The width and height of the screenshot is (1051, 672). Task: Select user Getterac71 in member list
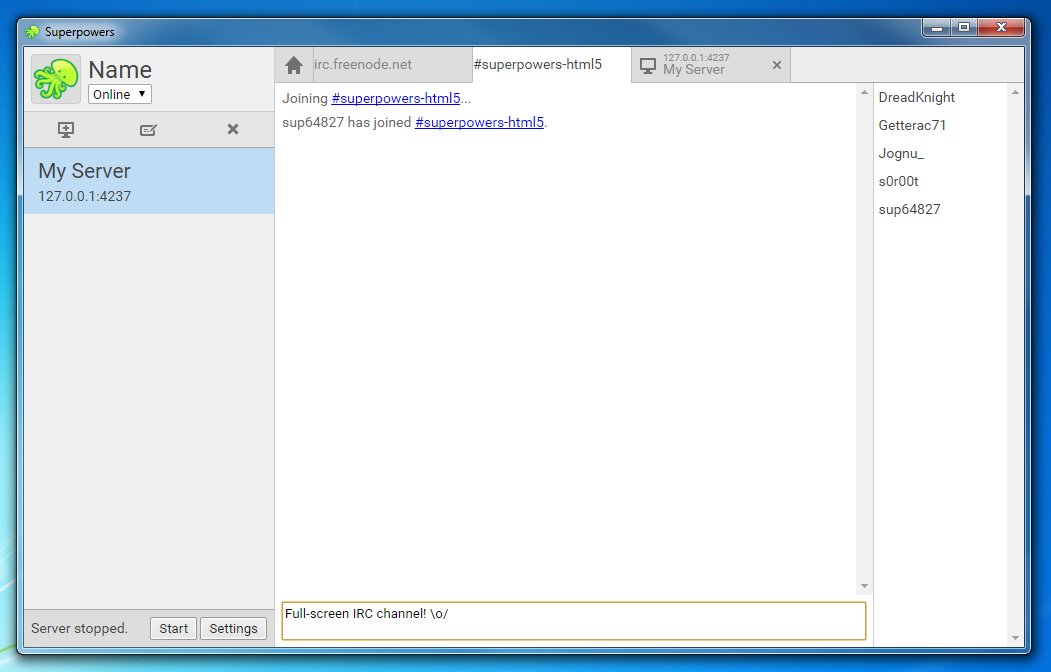tap(912, 125)
